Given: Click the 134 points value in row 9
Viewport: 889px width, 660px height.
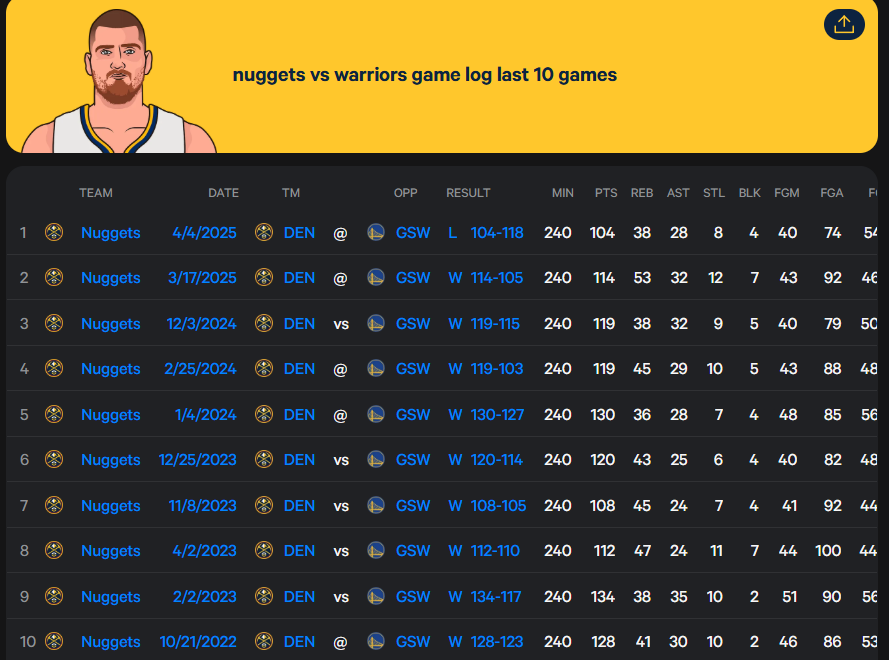Looking at the screenshot, I should [603, 596].
